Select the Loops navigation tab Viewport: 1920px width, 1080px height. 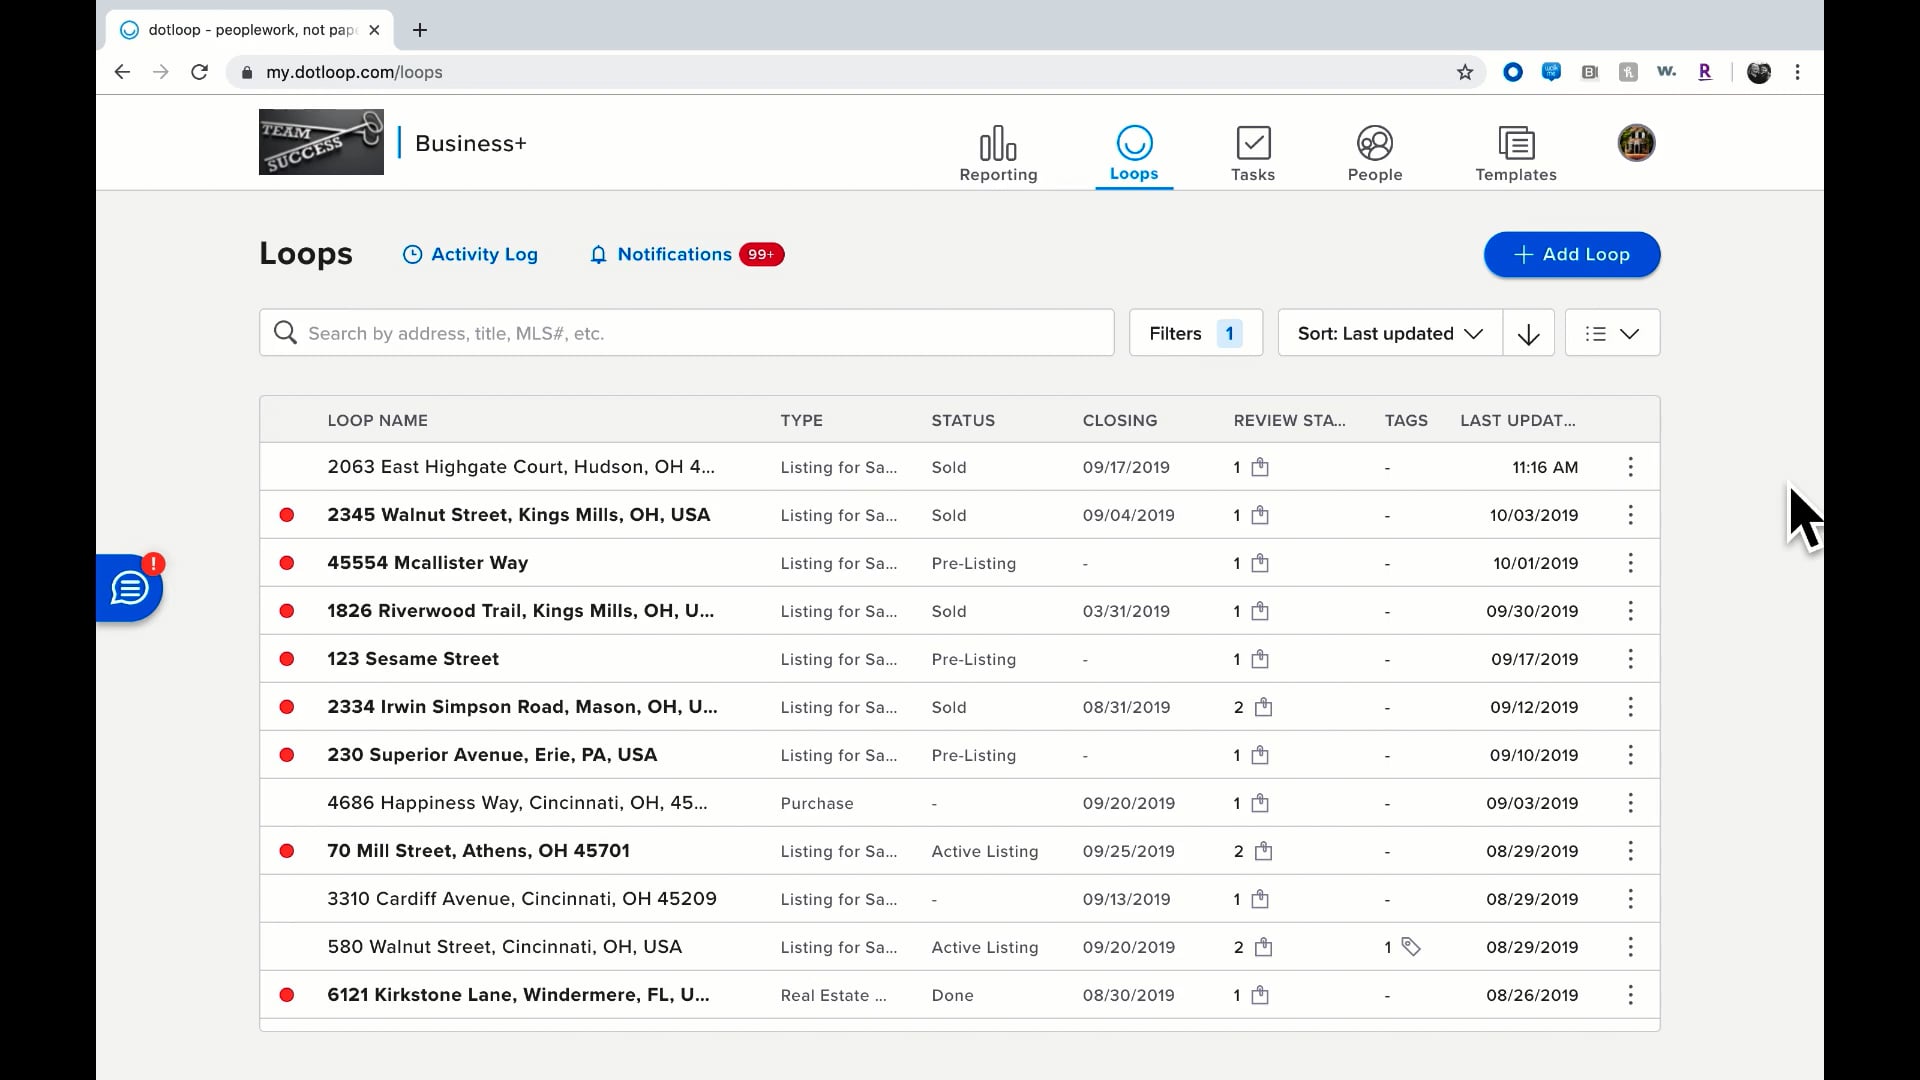tap(1133, 153)
